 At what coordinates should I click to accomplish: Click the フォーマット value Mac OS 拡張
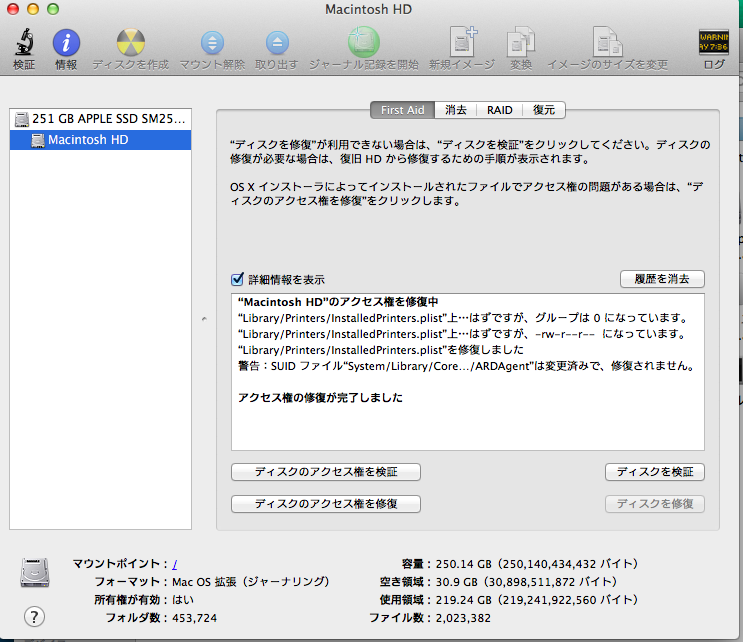click(x=251, y=582)
